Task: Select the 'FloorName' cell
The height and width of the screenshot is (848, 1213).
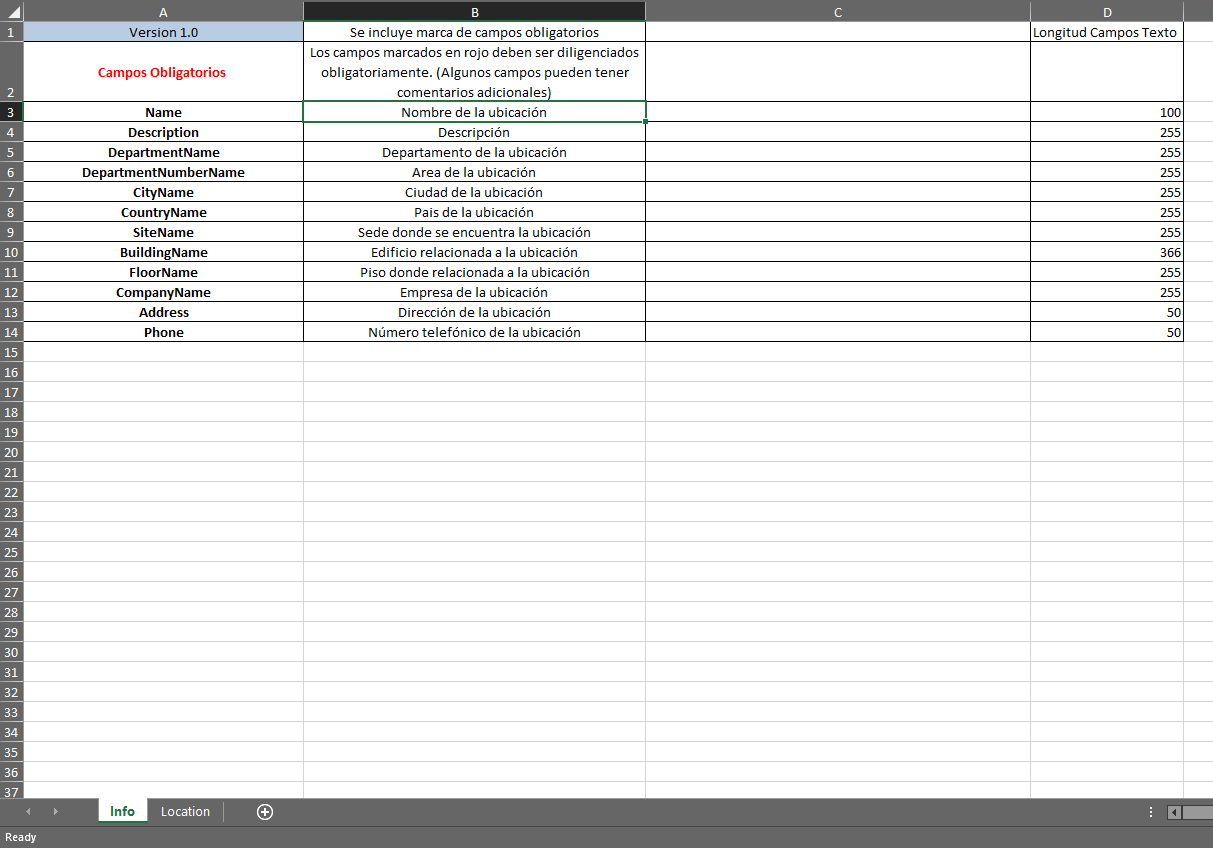Action: click(x=163, y=272)
